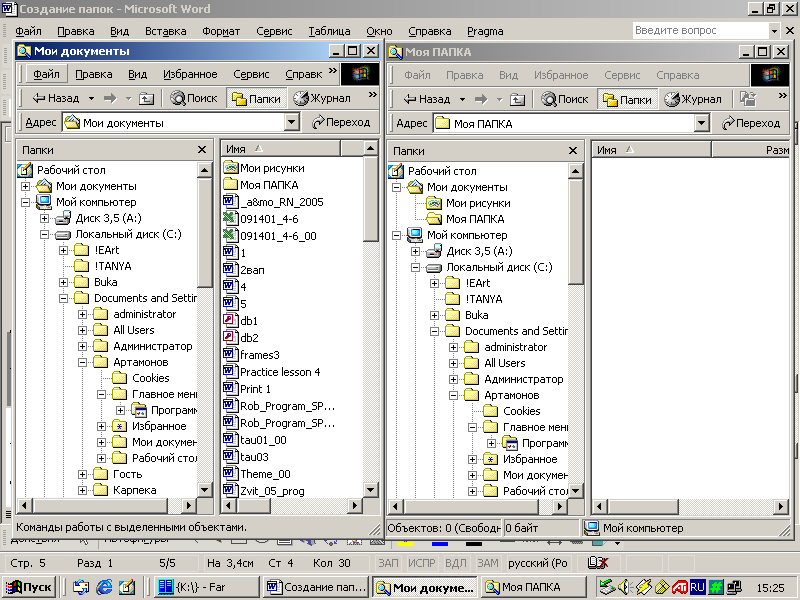Click Up folder icon in Моя ПАПКА toolbar

(517, 99)
